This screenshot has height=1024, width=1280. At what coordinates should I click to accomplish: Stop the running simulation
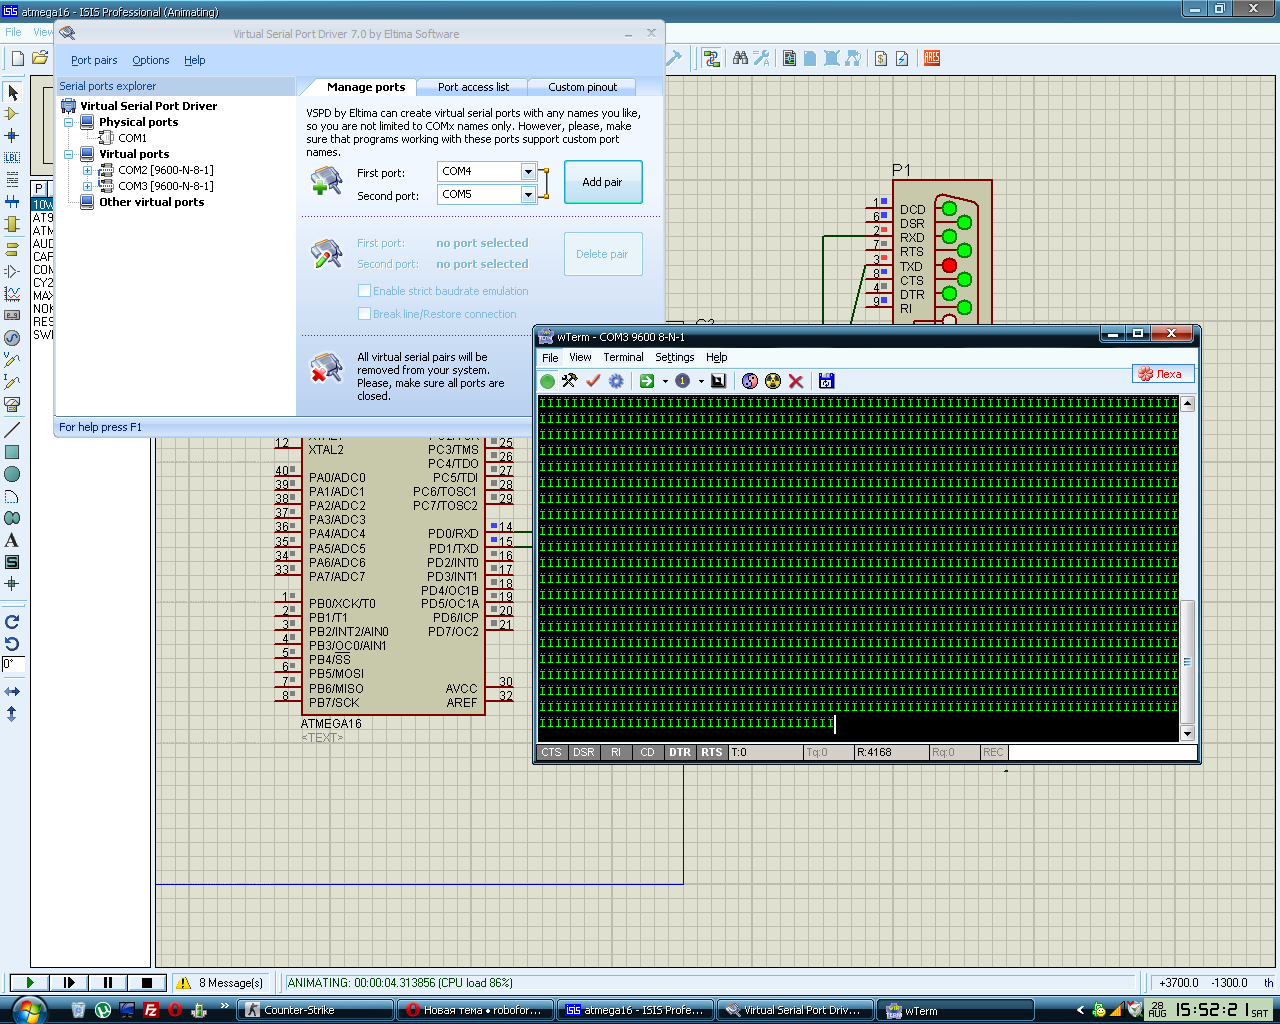coord(146,983)
